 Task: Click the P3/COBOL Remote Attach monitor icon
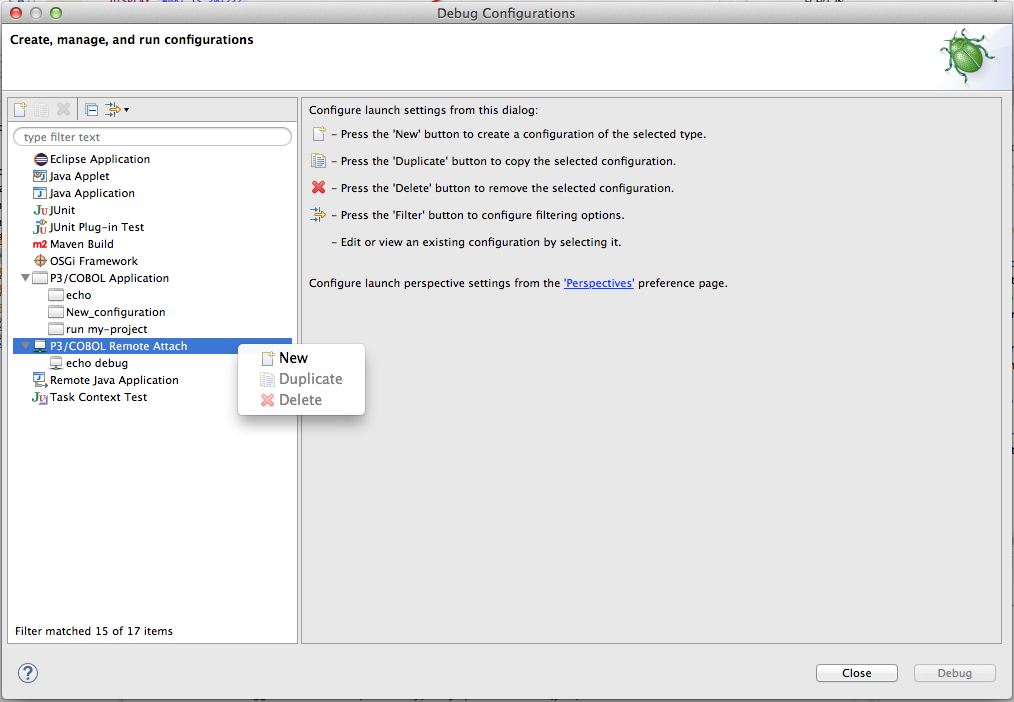(x=40, y=346)
